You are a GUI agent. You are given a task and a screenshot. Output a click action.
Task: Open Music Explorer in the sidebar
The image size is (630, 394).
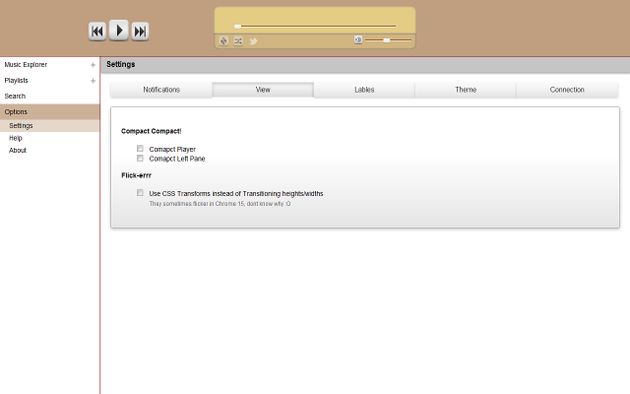(26, 65)
